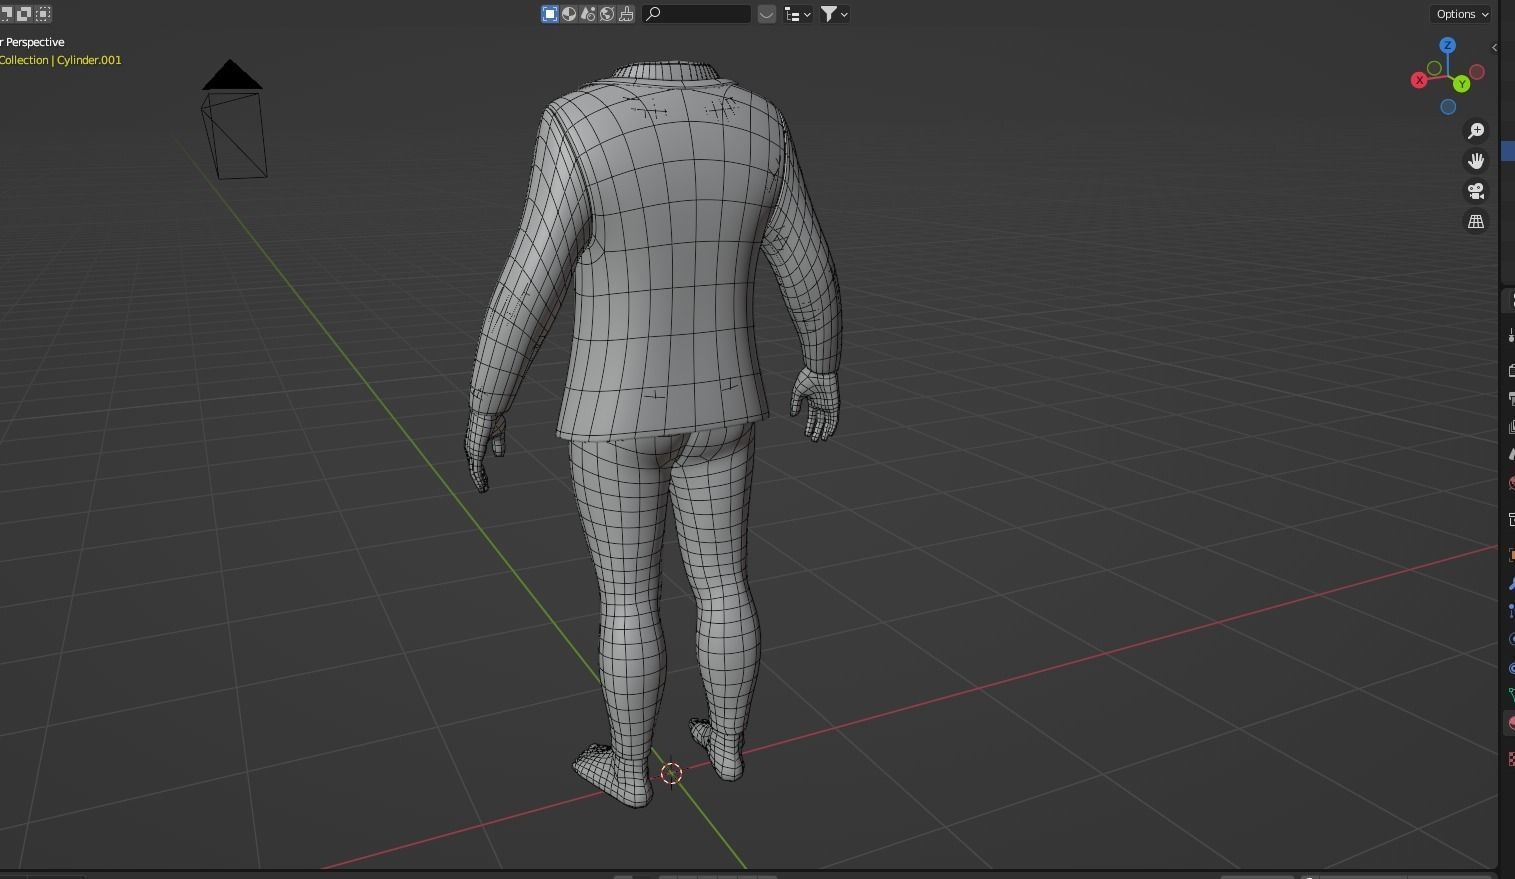Expand the sidebar with the small arrow tab
Screen dimensions: 1515x879
pos(1494,47)
